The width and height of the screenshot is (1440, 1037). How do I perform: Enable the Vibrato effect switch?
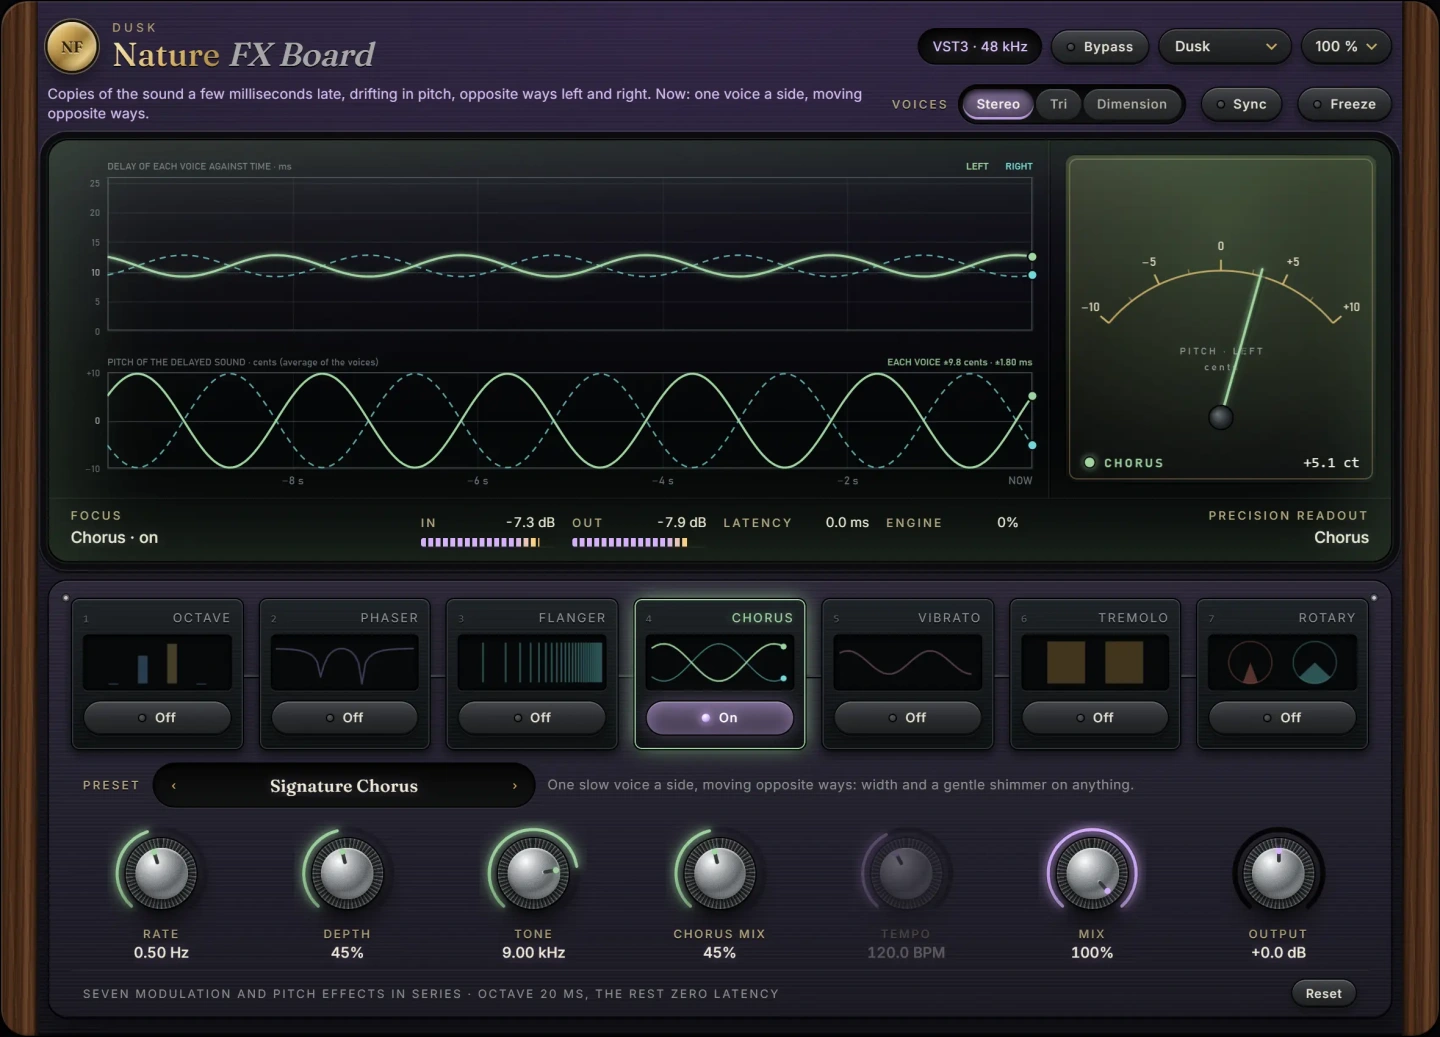[907, 717]
